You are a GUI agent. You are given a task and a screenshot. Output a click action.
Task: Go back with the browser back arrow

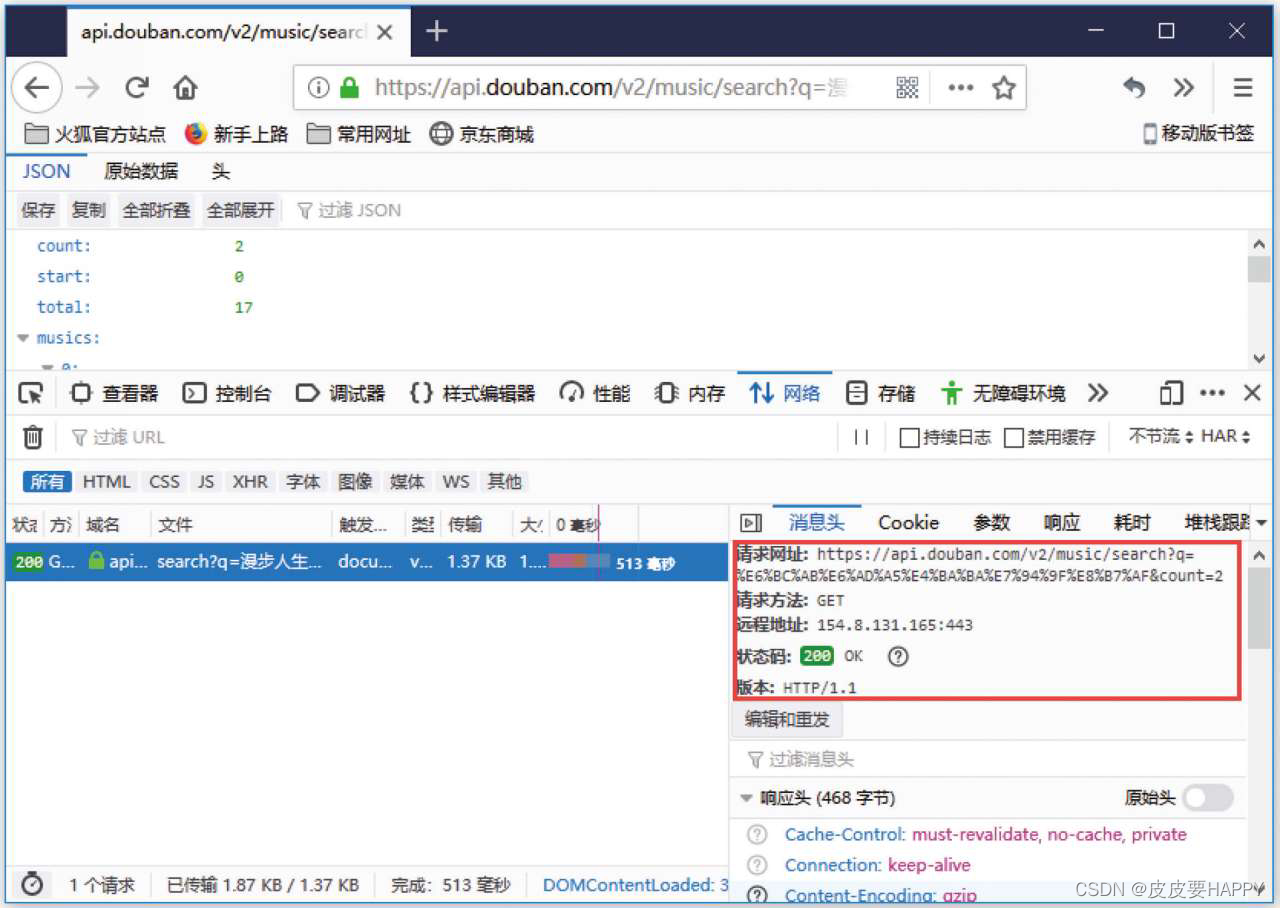(36, 88)
